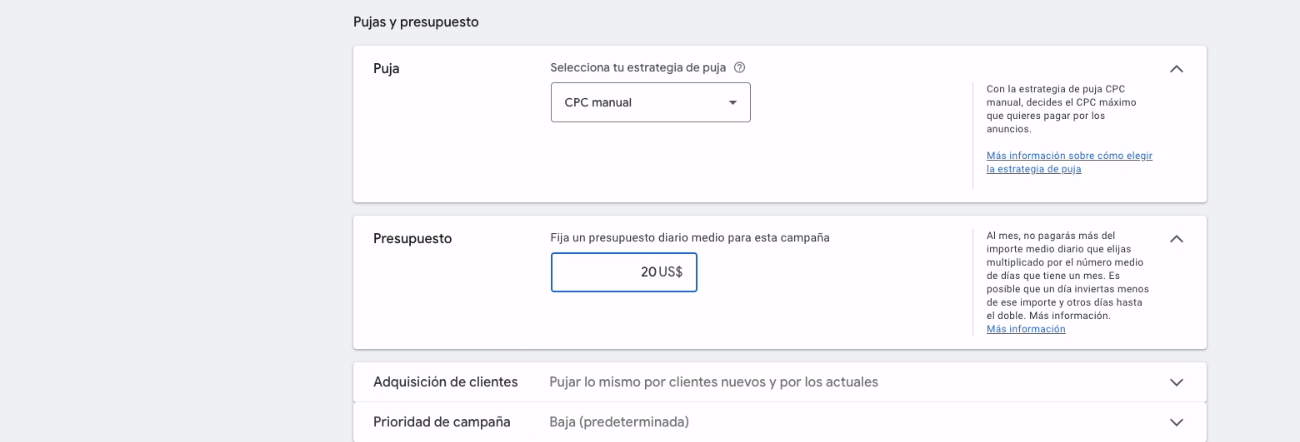This screenshot has height=442, width=1300.
Task: Click the Prioridad de campaña row title
Action: pos(441,422)
